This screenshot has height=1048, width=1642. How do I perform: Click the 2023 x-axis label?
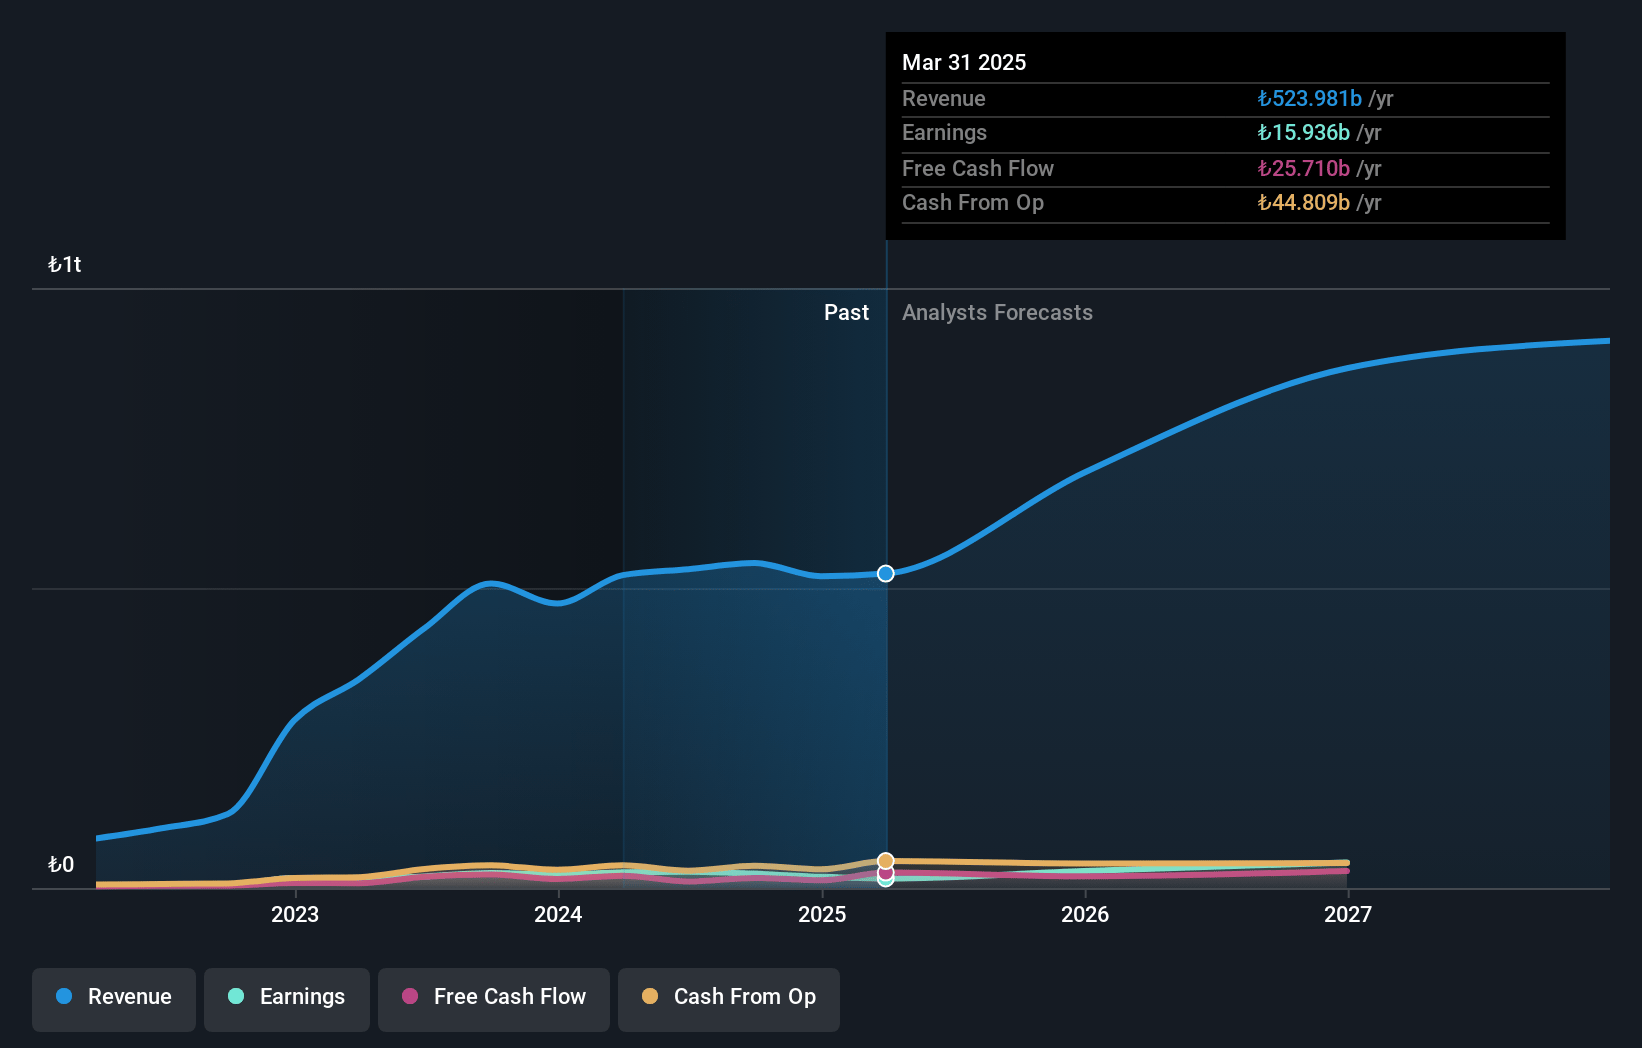(295, 914)
